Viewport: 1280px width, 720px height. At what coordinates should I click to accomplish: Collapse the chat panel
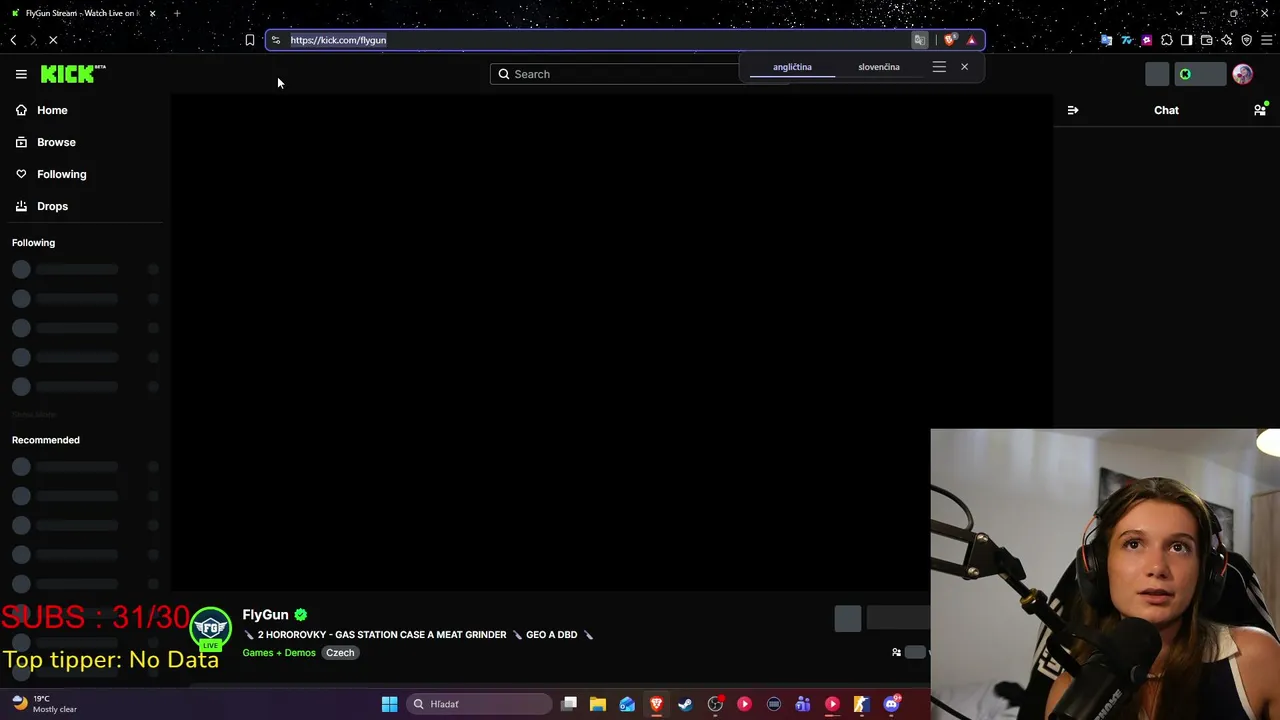click(x=1073, y=110)
